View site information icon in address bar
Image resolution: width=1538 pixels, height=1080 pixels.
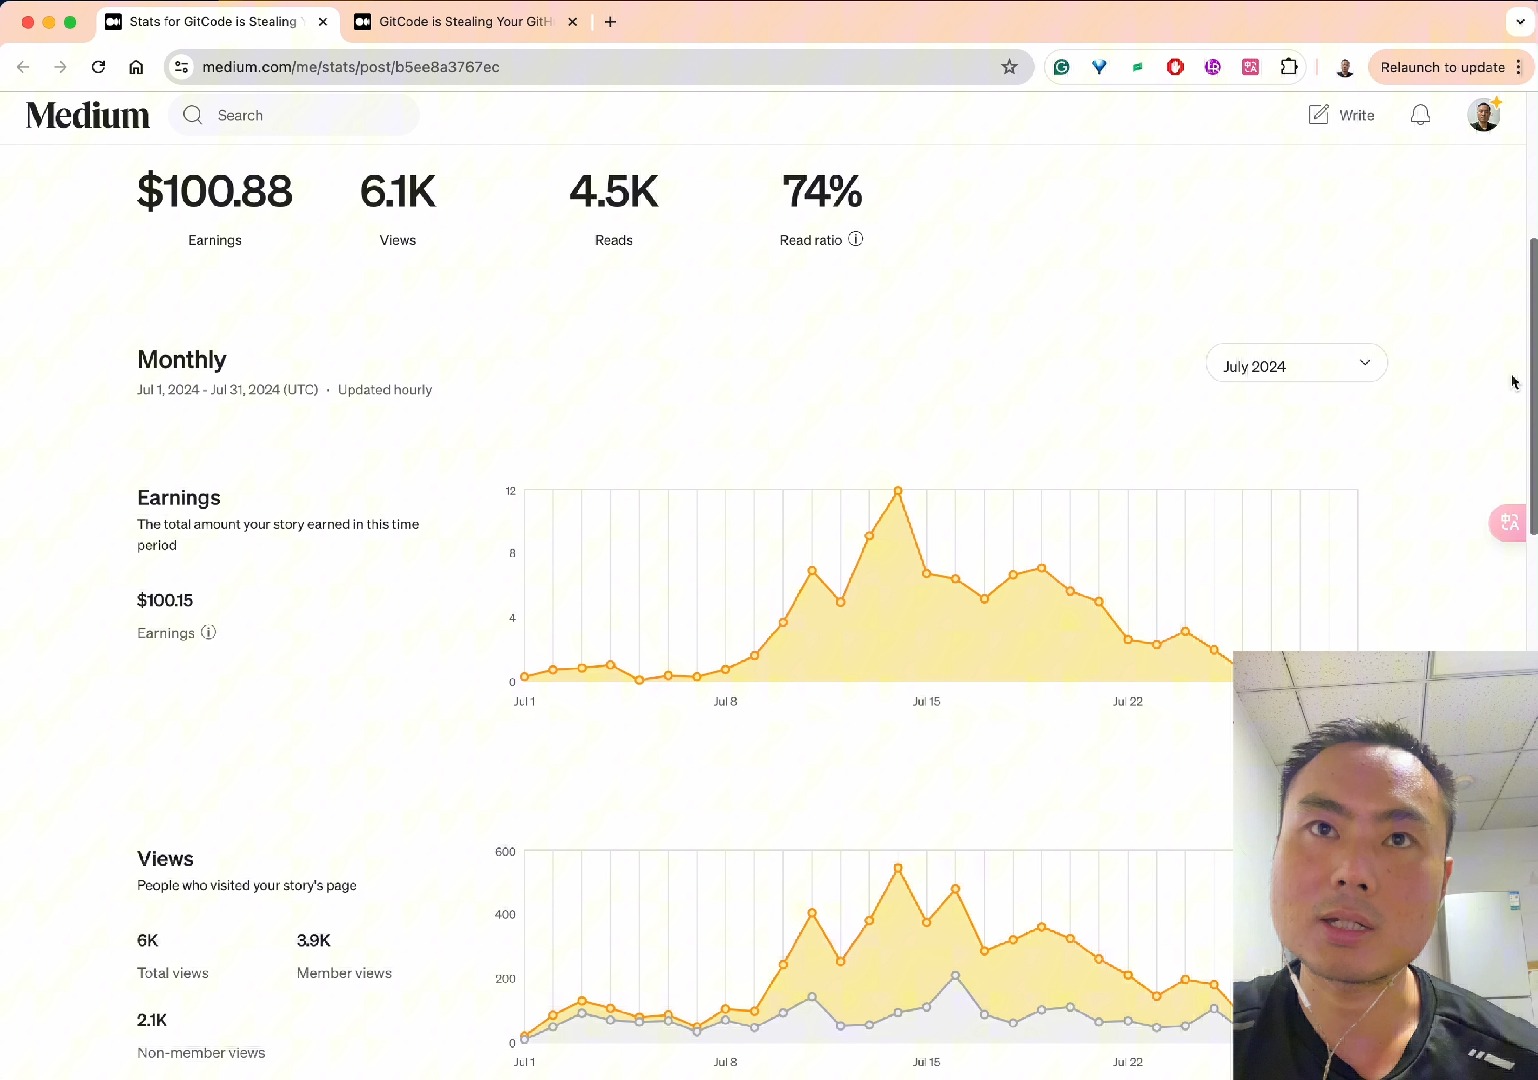(x=181, y=67)
